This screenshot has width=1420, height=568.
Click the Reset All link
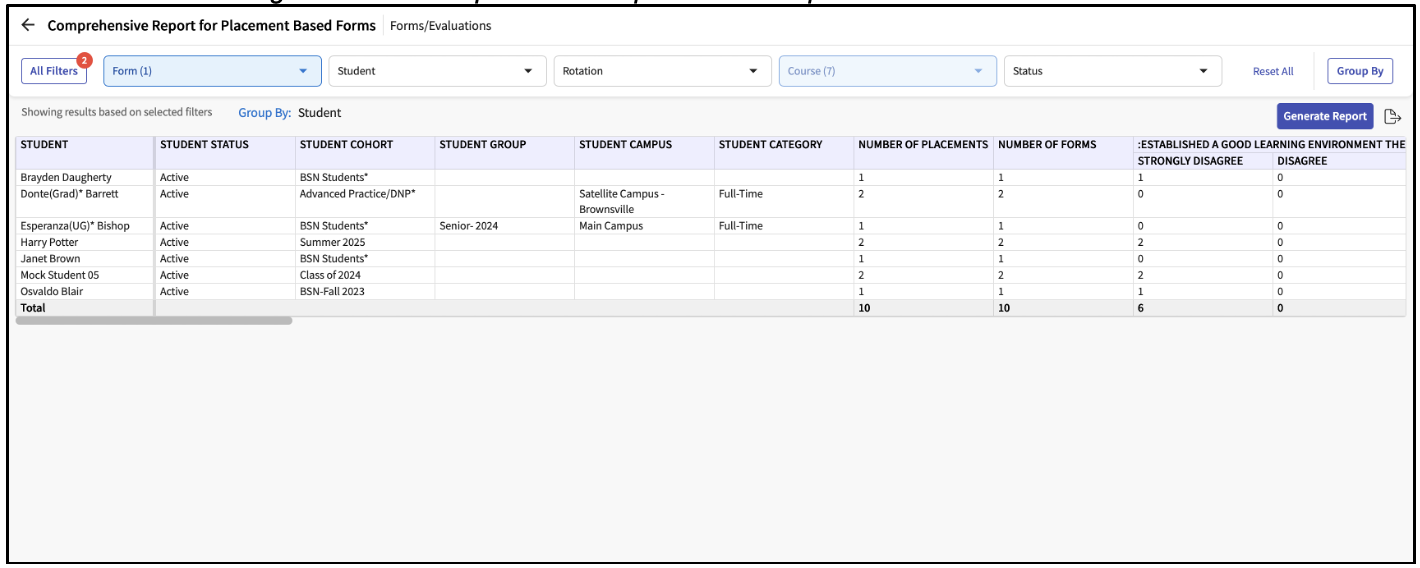pyautogui.click(x=1273, y=72)
